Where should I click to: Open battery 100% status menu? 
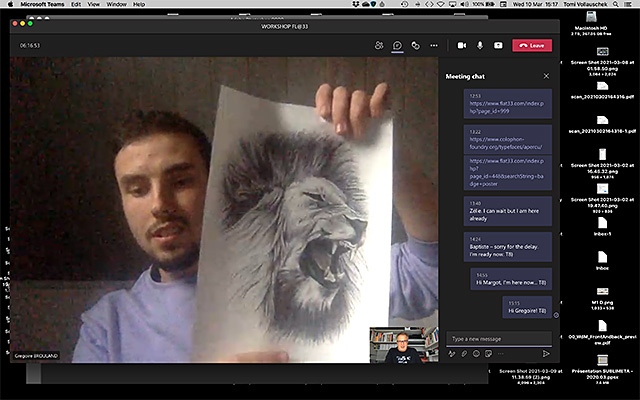pos(484,4)
